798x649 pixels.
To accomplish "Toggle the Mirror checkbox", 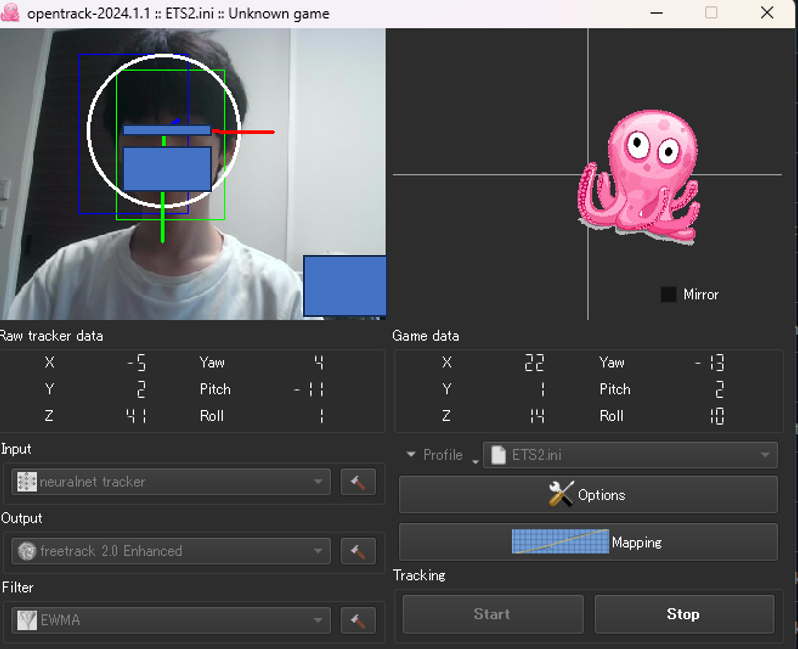I will click(669, 294).
